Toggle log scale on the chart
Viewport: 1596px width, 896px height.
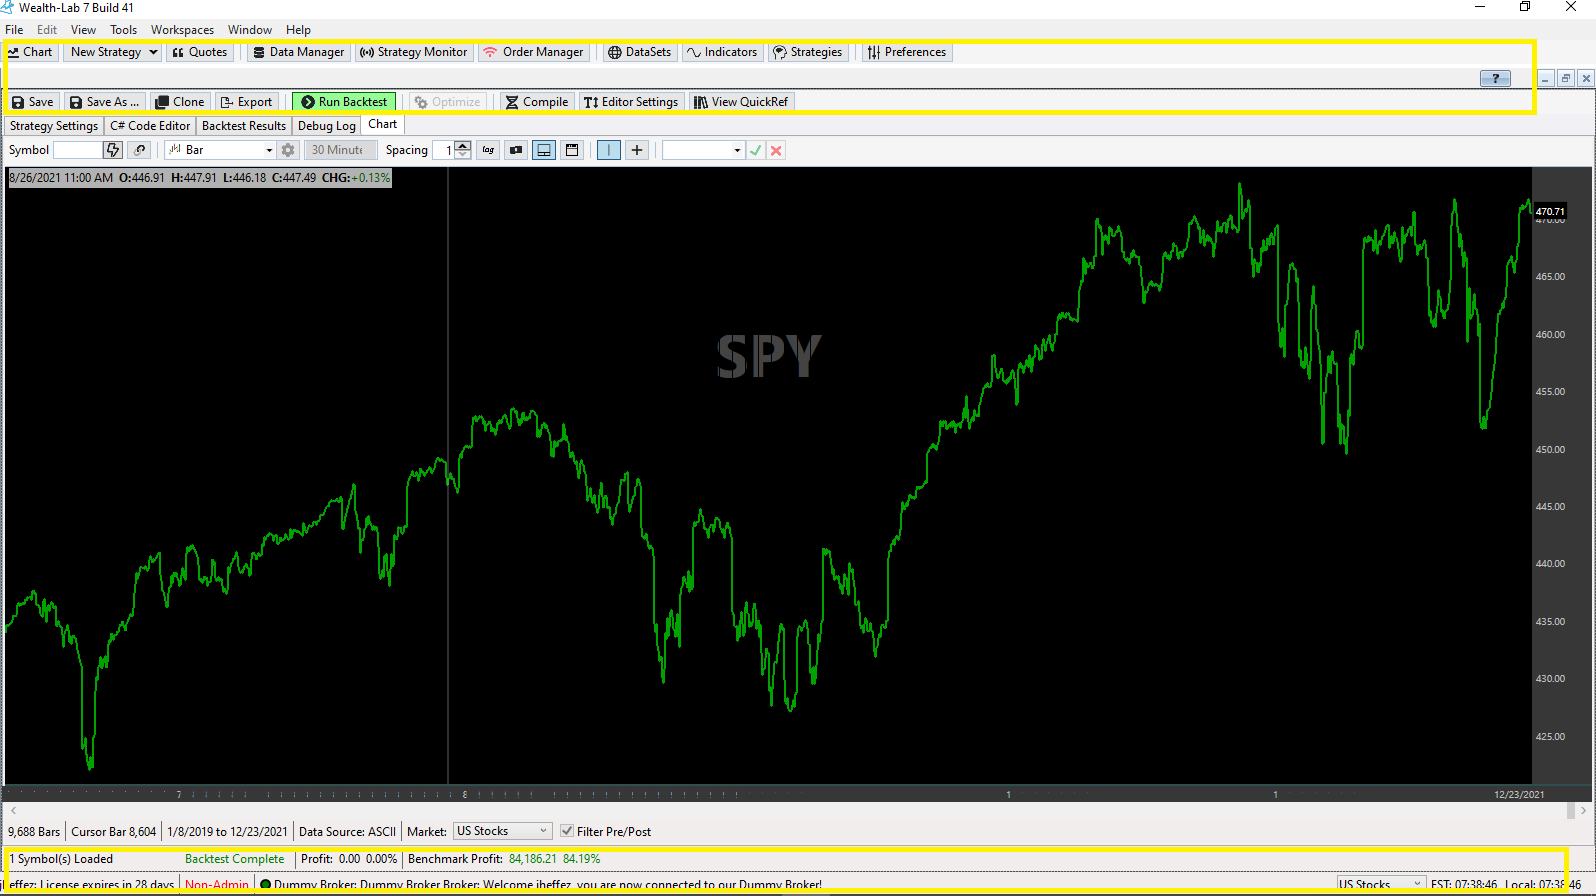[x=488, y=150]
